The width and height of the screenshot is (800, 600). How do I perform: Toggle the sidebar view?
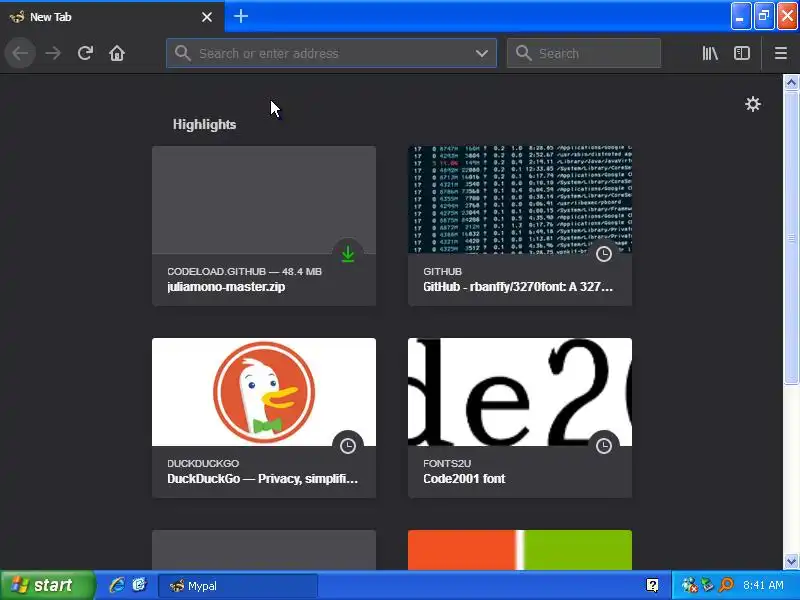click(741, 53)
